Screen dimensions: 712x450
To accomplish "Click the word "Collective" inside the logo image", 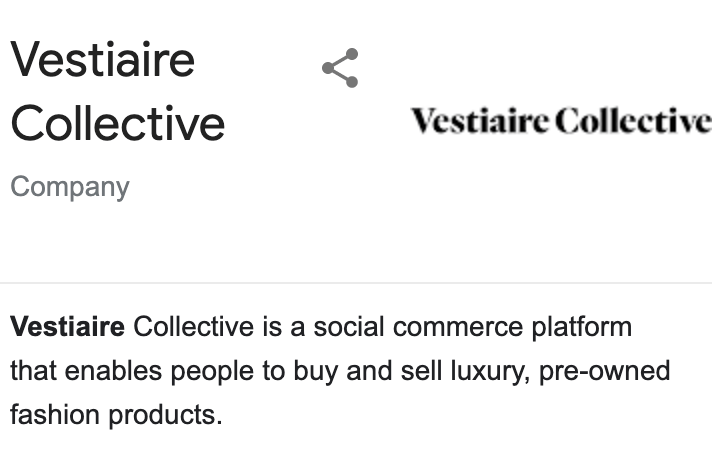I will pyautogui.click(x=633, y=121).
